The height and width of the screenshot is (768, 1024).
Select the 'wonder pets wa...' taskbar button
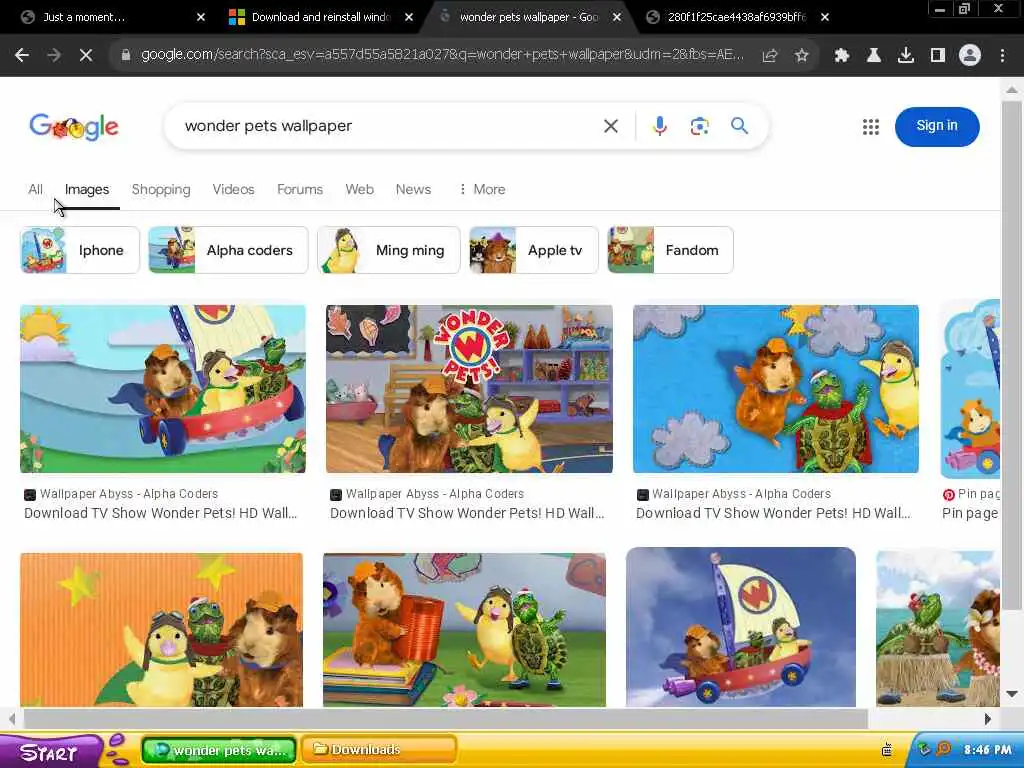click(219, 750)
